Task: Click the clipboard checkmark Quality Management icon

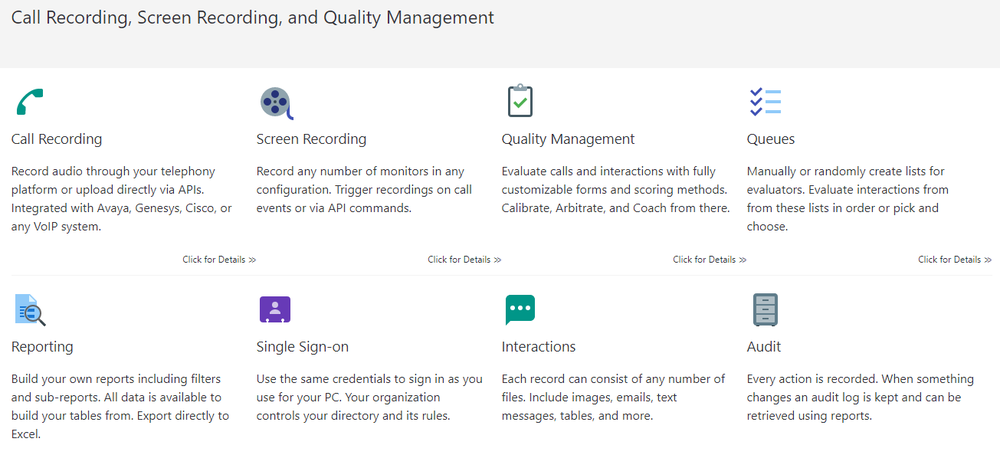Action: click(x=520, y=101)
